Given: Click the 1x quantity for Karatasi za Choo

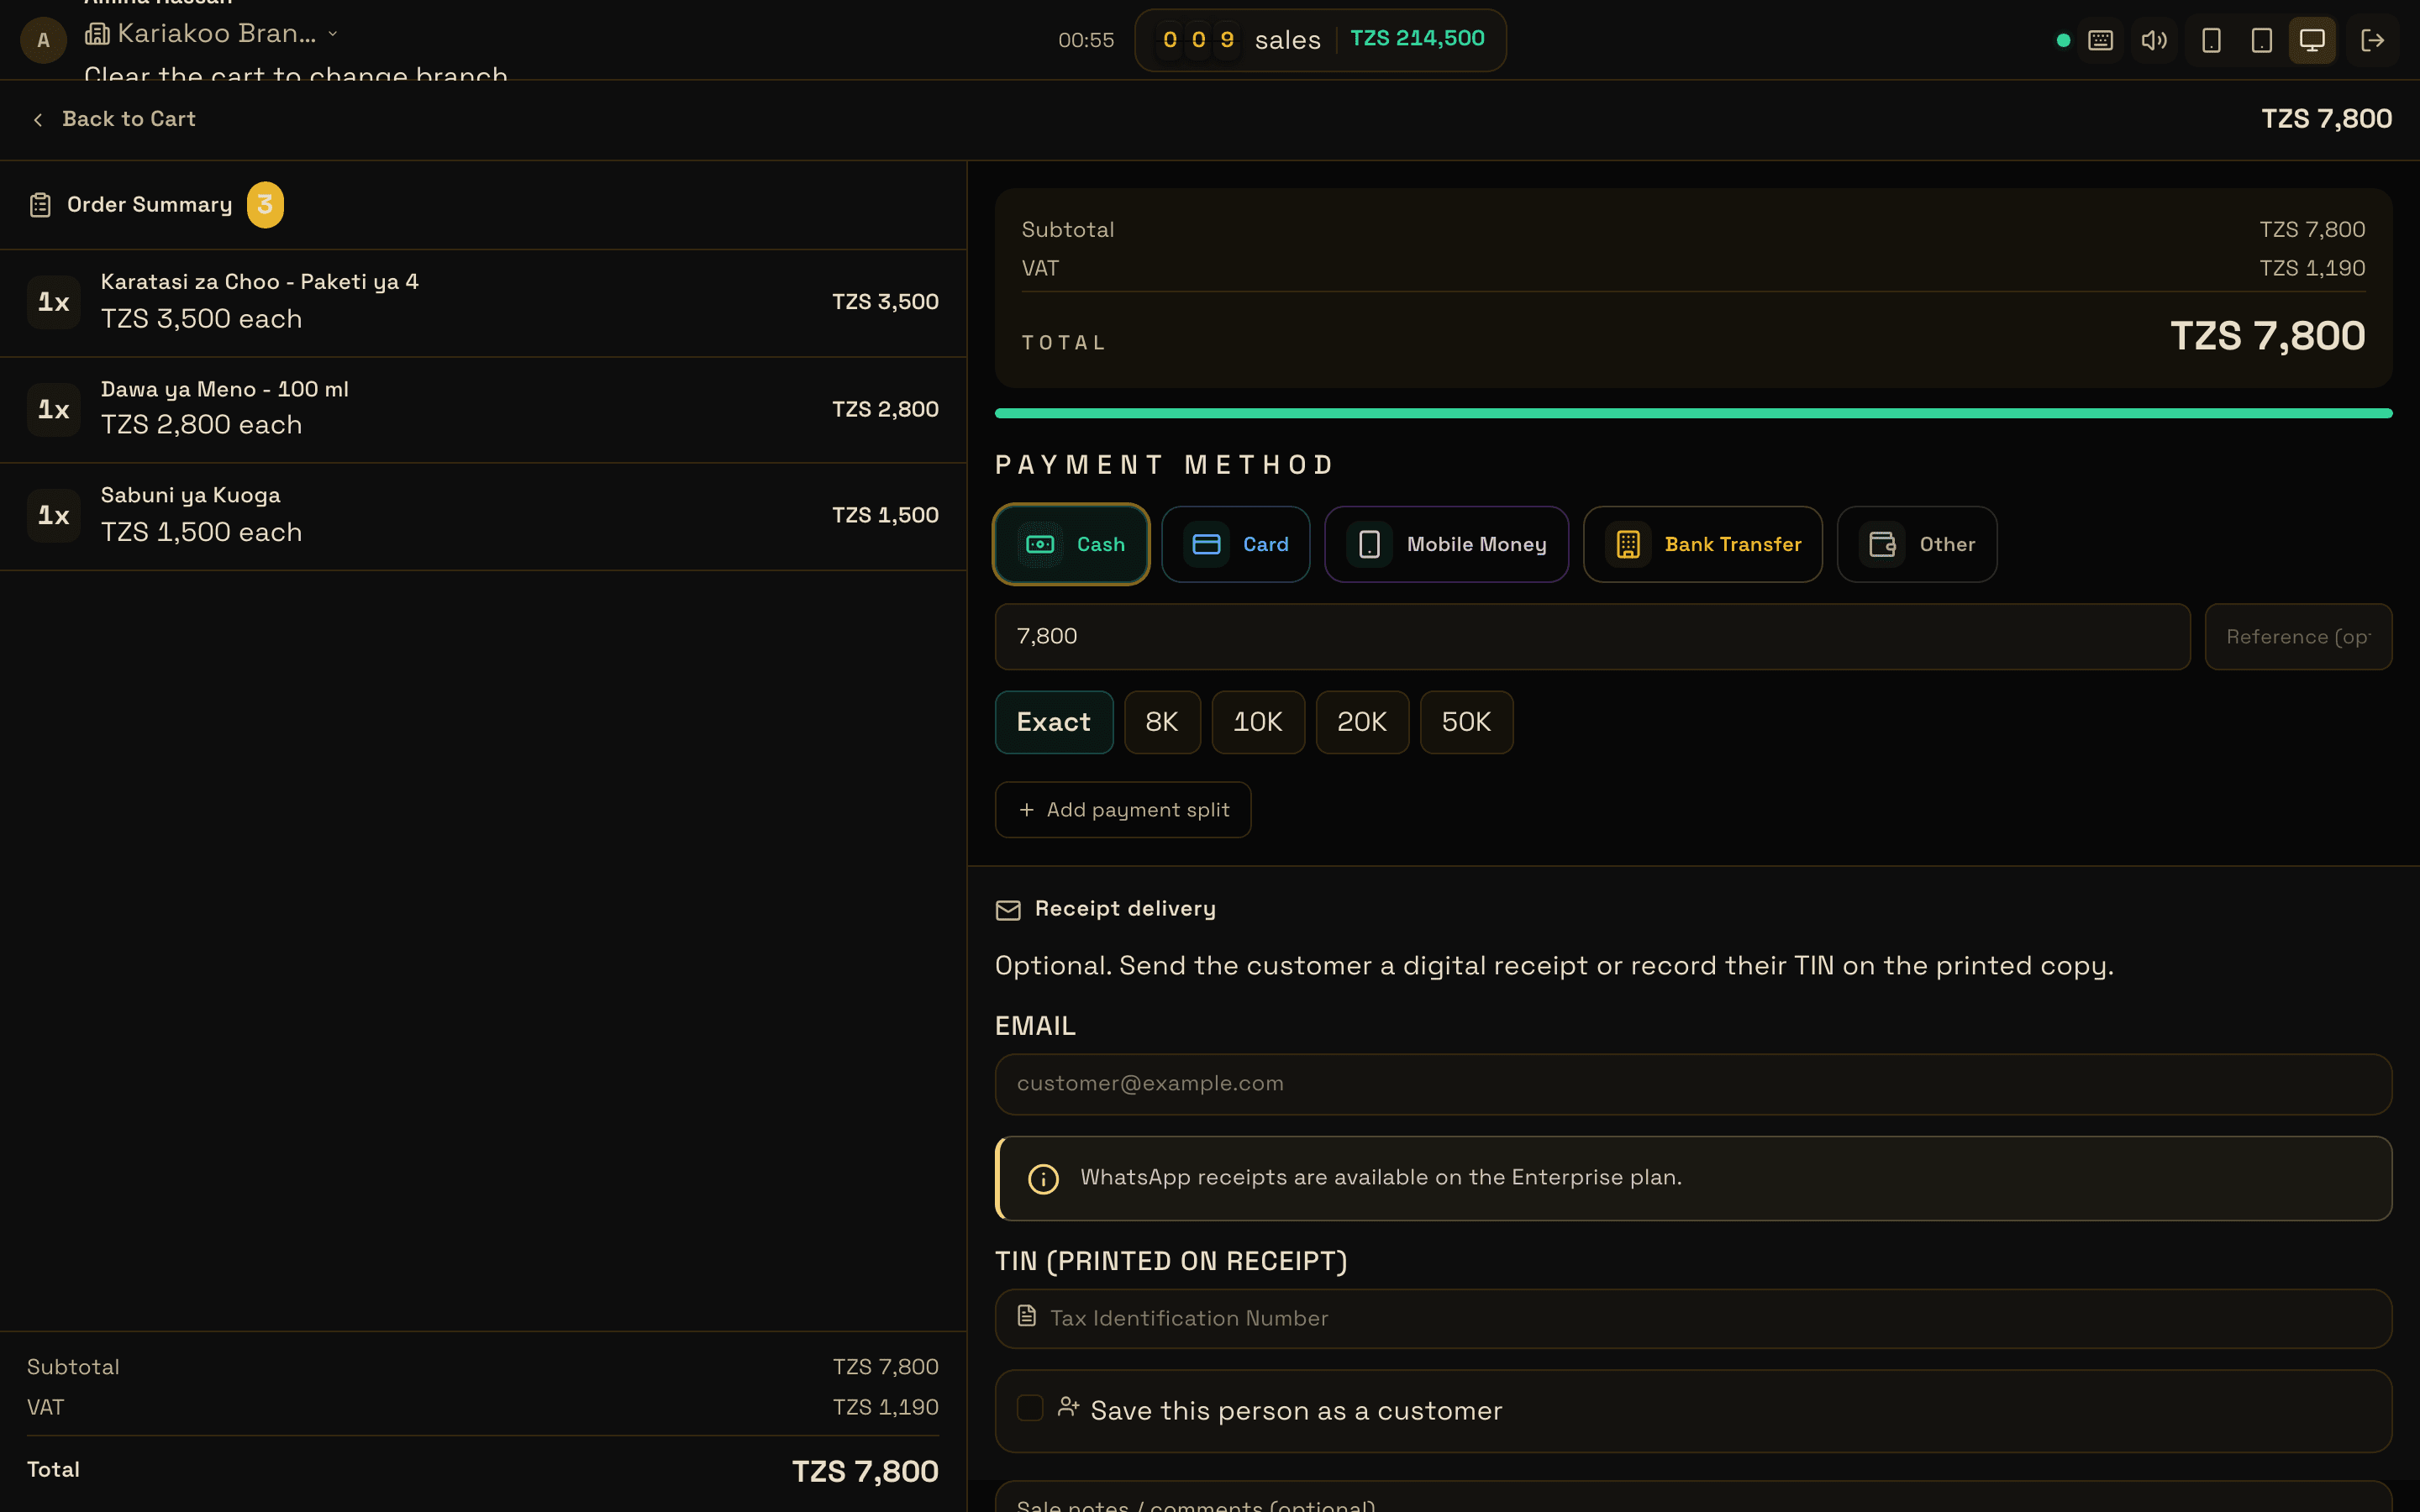Looking at the screenshot, I should point(54,302).
